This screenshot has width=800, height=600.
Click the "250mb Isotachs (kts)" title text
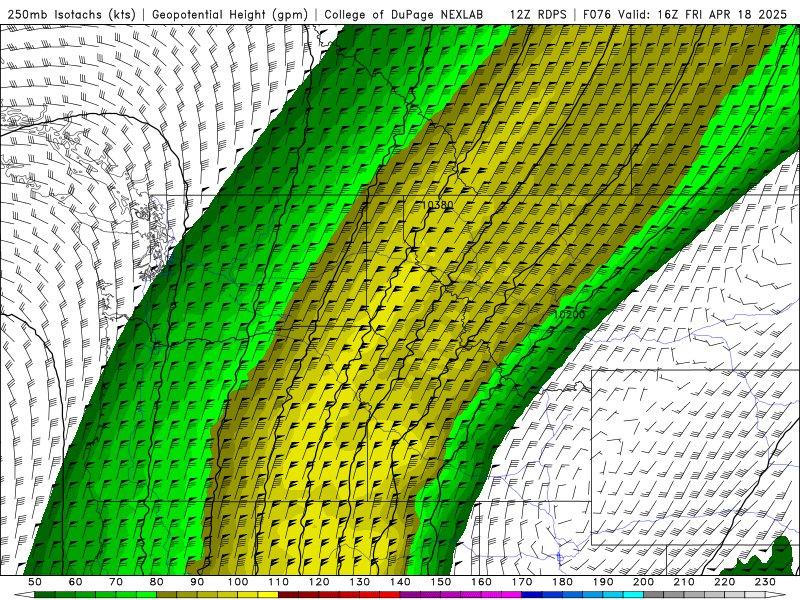pyautogui.click(x=71, y=15)
